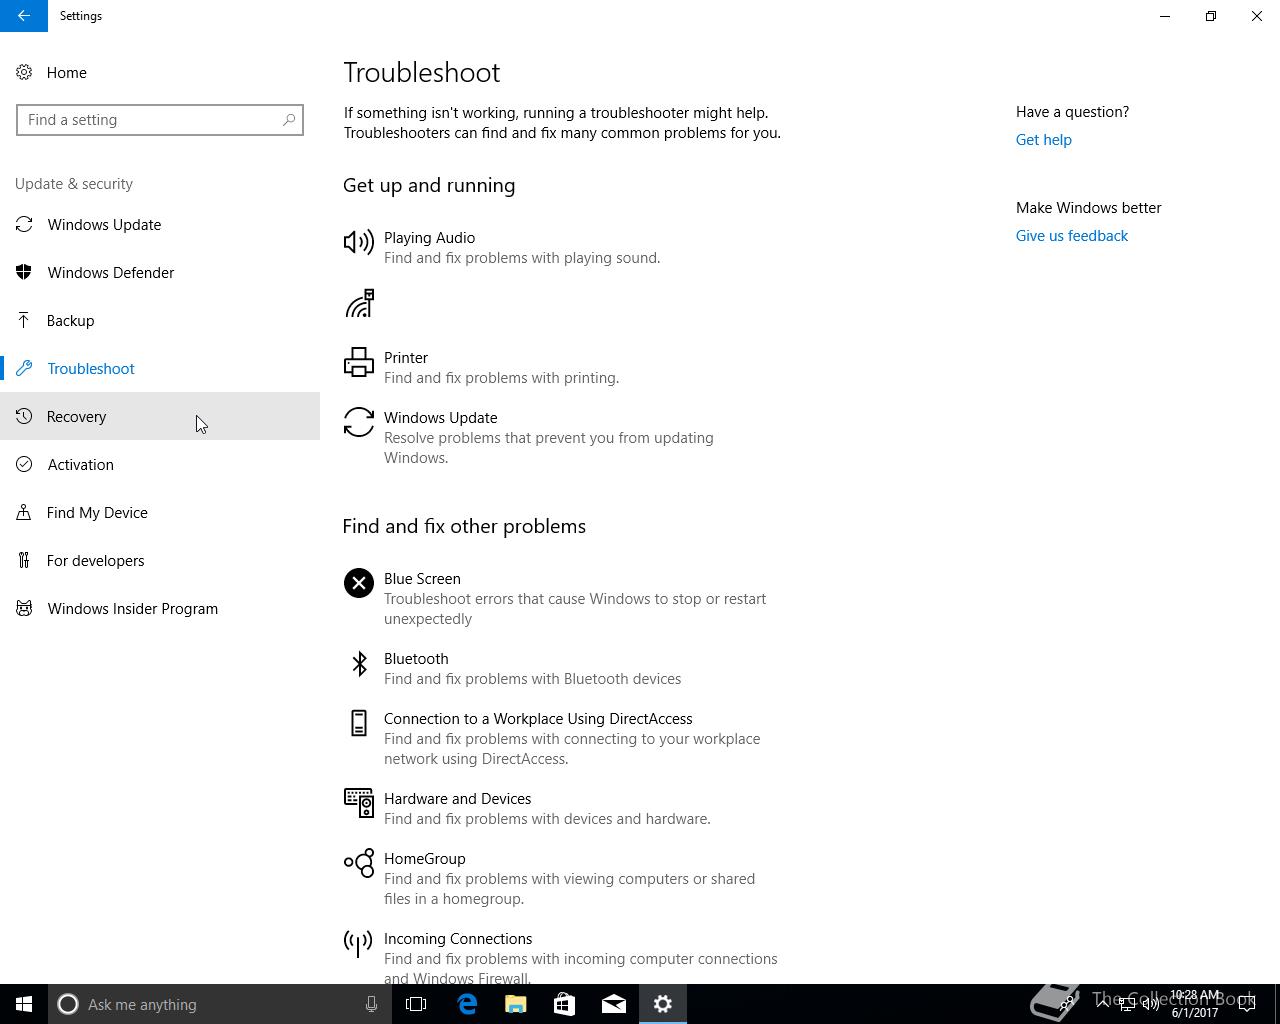This screenshot has height=1024, width=1280.
Task: Click the Bluetooth symbol icon
Action: (359, 663)
